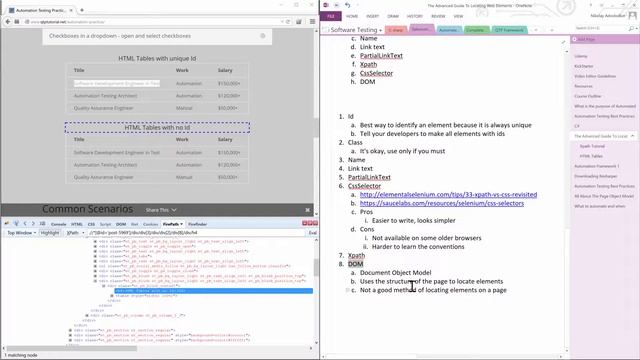
Task: Click the Firebug command line toggle icon
Action: (x=42, y=224)
